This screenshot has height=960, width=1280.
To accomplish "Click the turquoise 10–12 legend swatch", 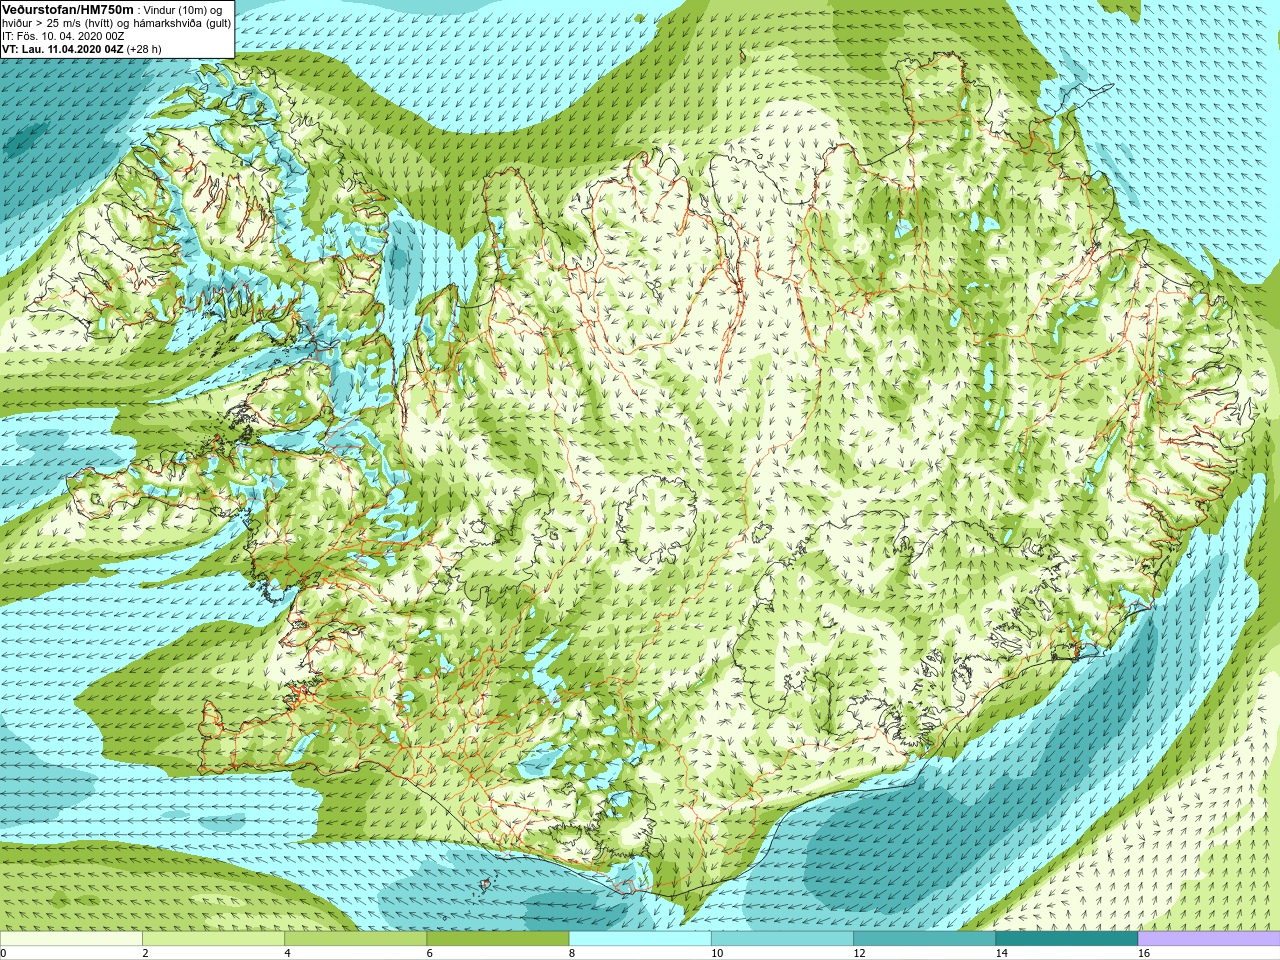I will pos(782,939).
